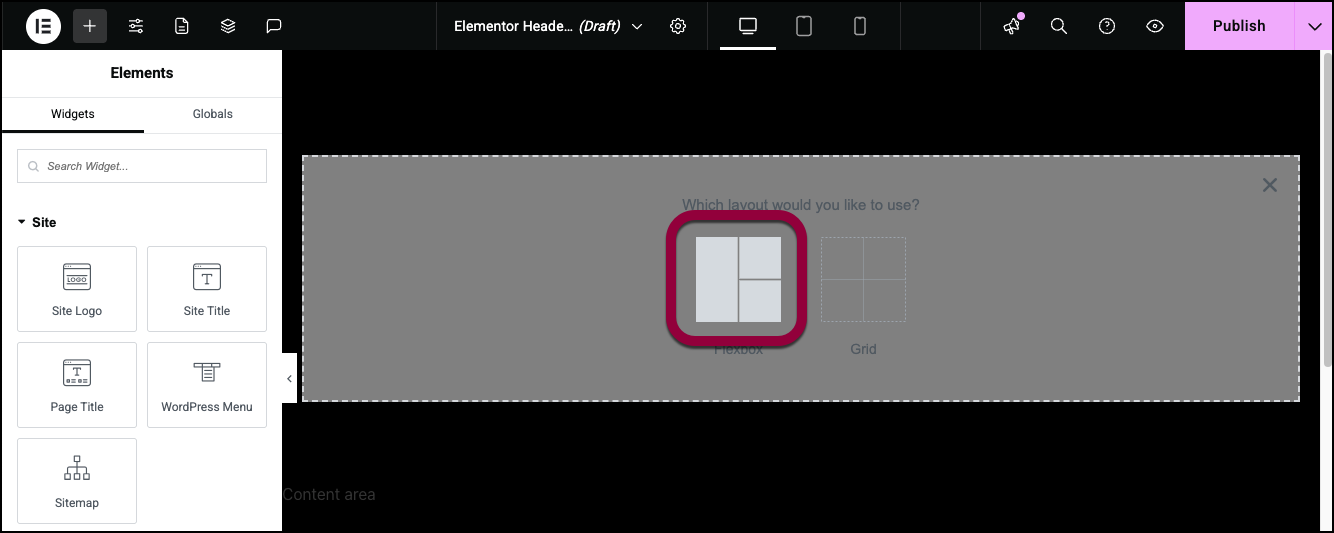Open What's New megaphone icon
This screenshot has height=533, width=1334.
point(1012,26)
